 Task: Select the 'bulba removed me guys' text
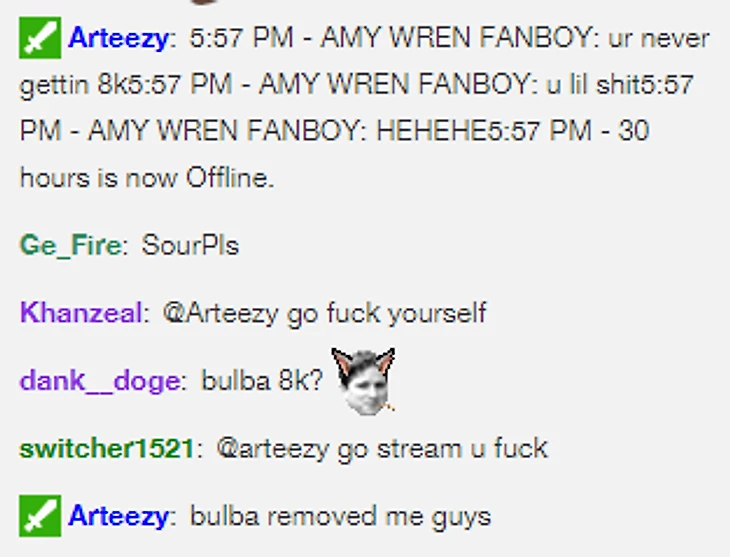[x=340, y=516]
